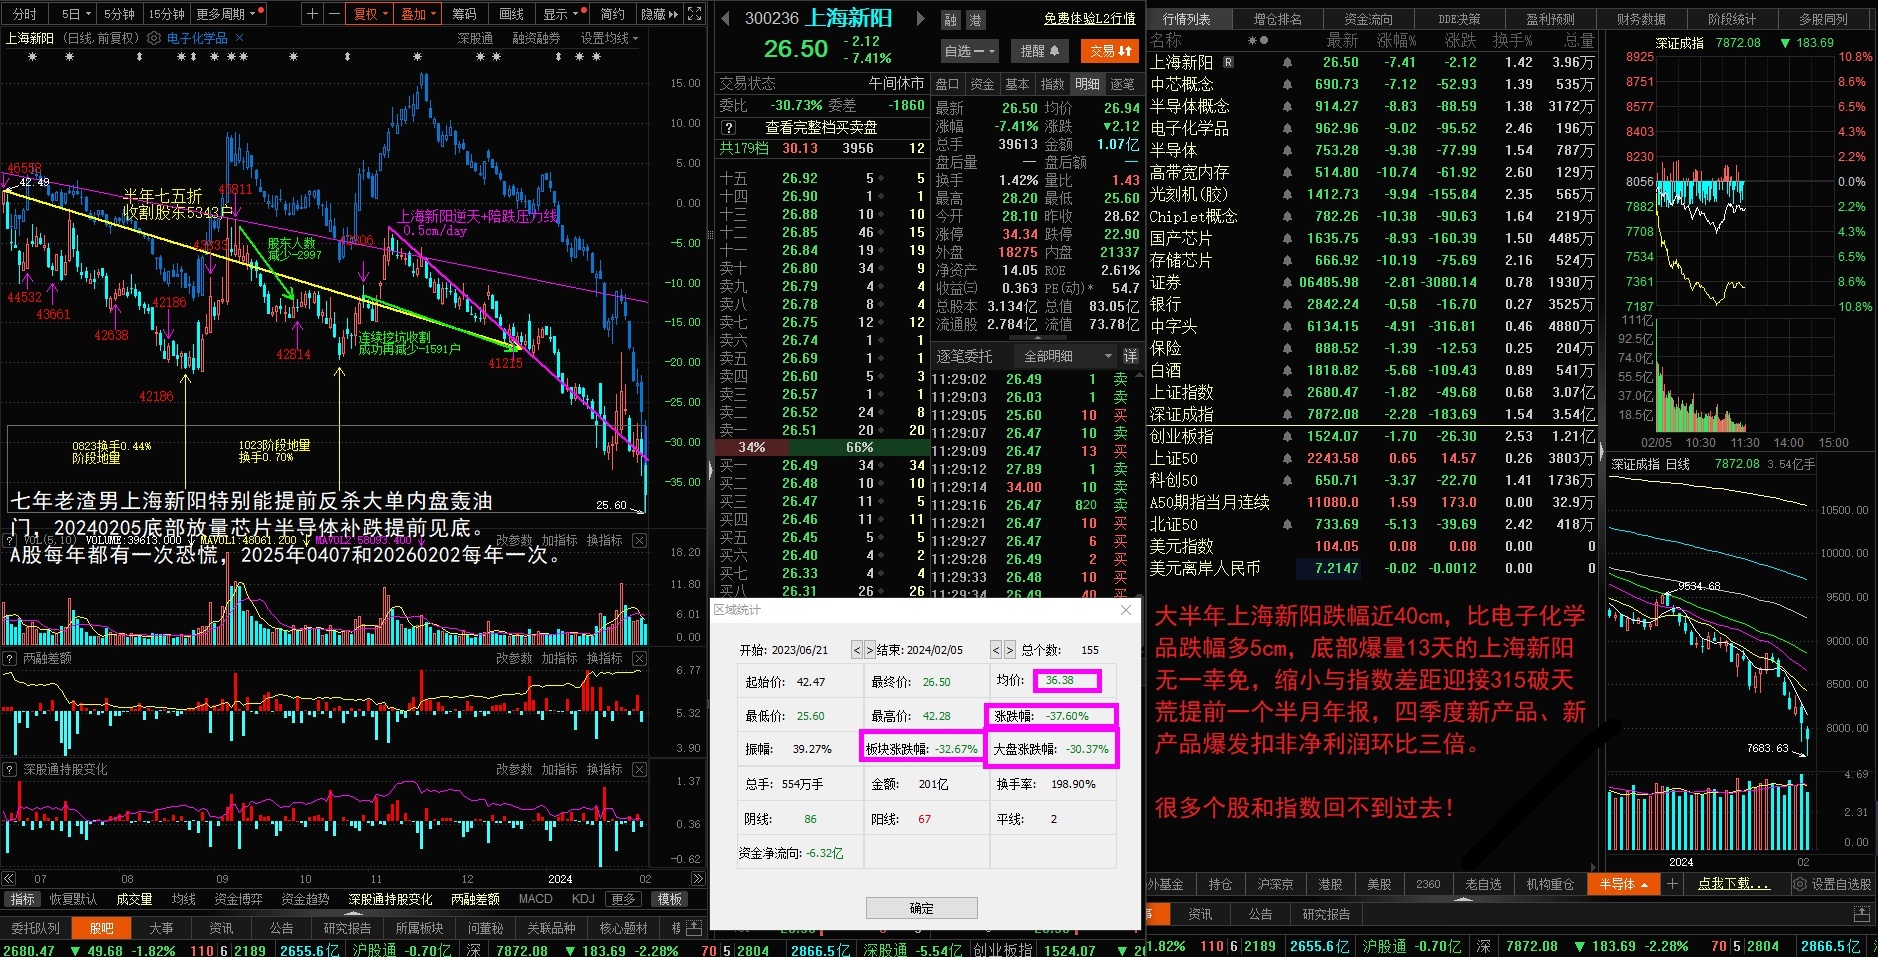Click bell icon in 光刻机(胶) row
The height and width of the screenshot is (957, 1878).
point(1287,194)
